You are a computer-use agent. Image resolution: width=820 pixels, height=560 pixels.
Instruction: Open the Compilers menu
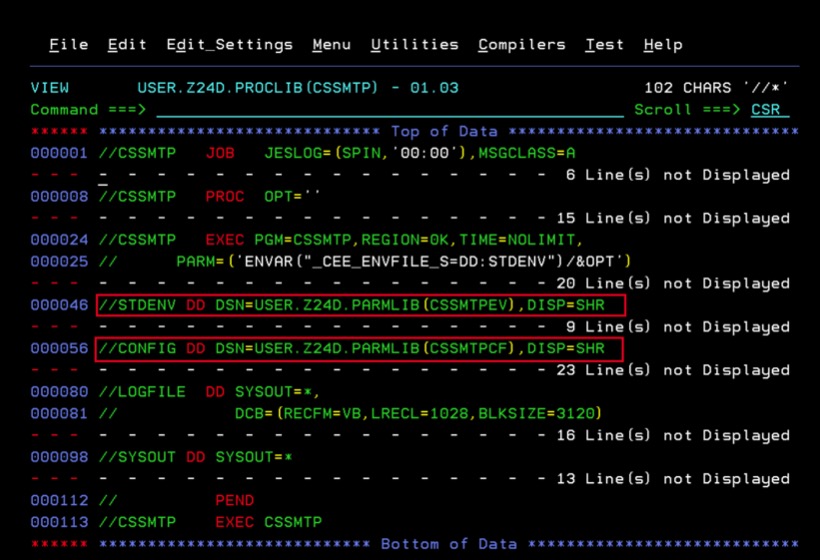point(522,45)
